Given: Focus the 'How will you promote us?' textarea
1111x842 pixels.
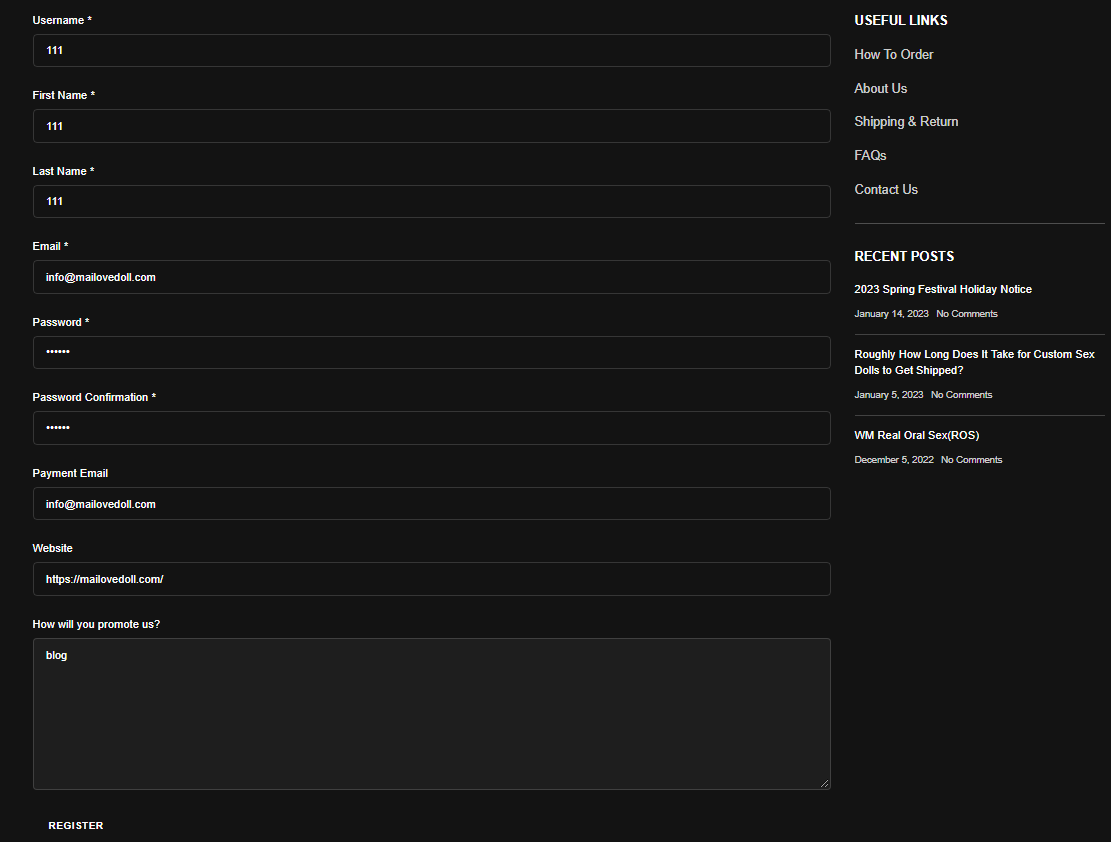Looking at the screenshot, I should tap(432, 714).
